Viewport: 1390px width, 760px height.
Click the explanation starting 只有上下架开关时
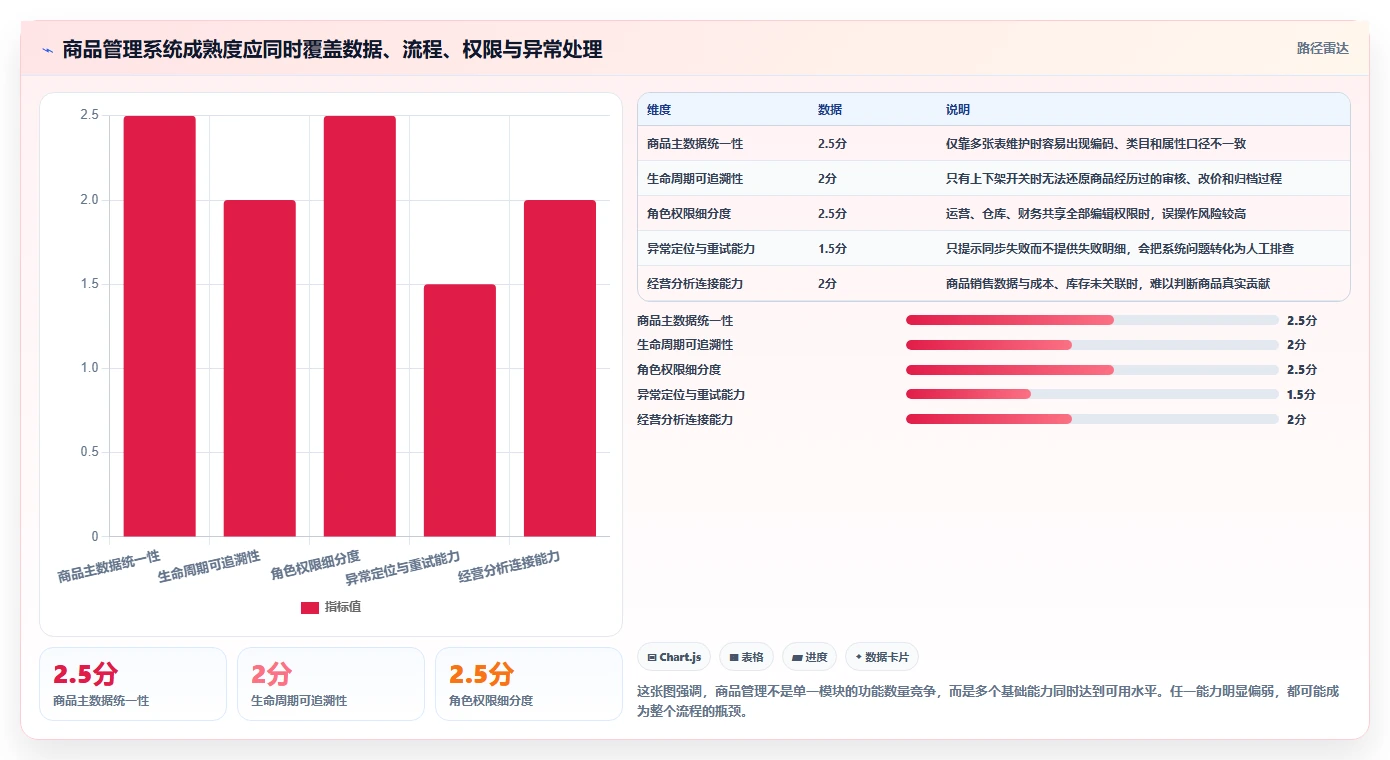pos(1114,179)
